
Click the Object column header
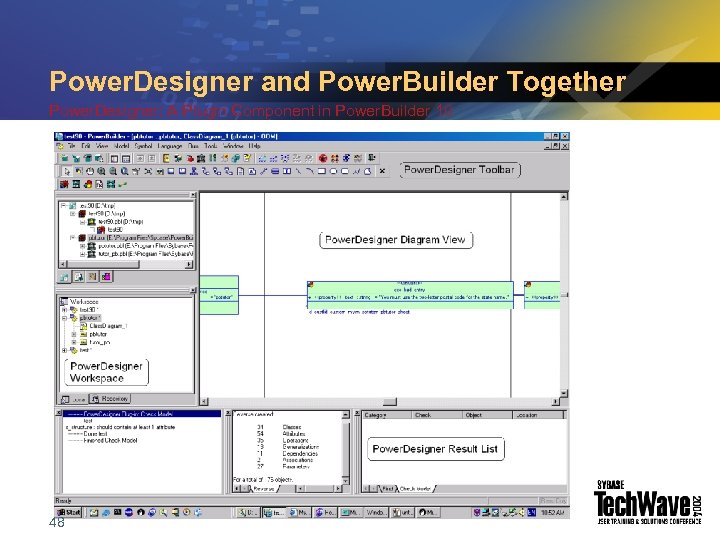point(487,415)
